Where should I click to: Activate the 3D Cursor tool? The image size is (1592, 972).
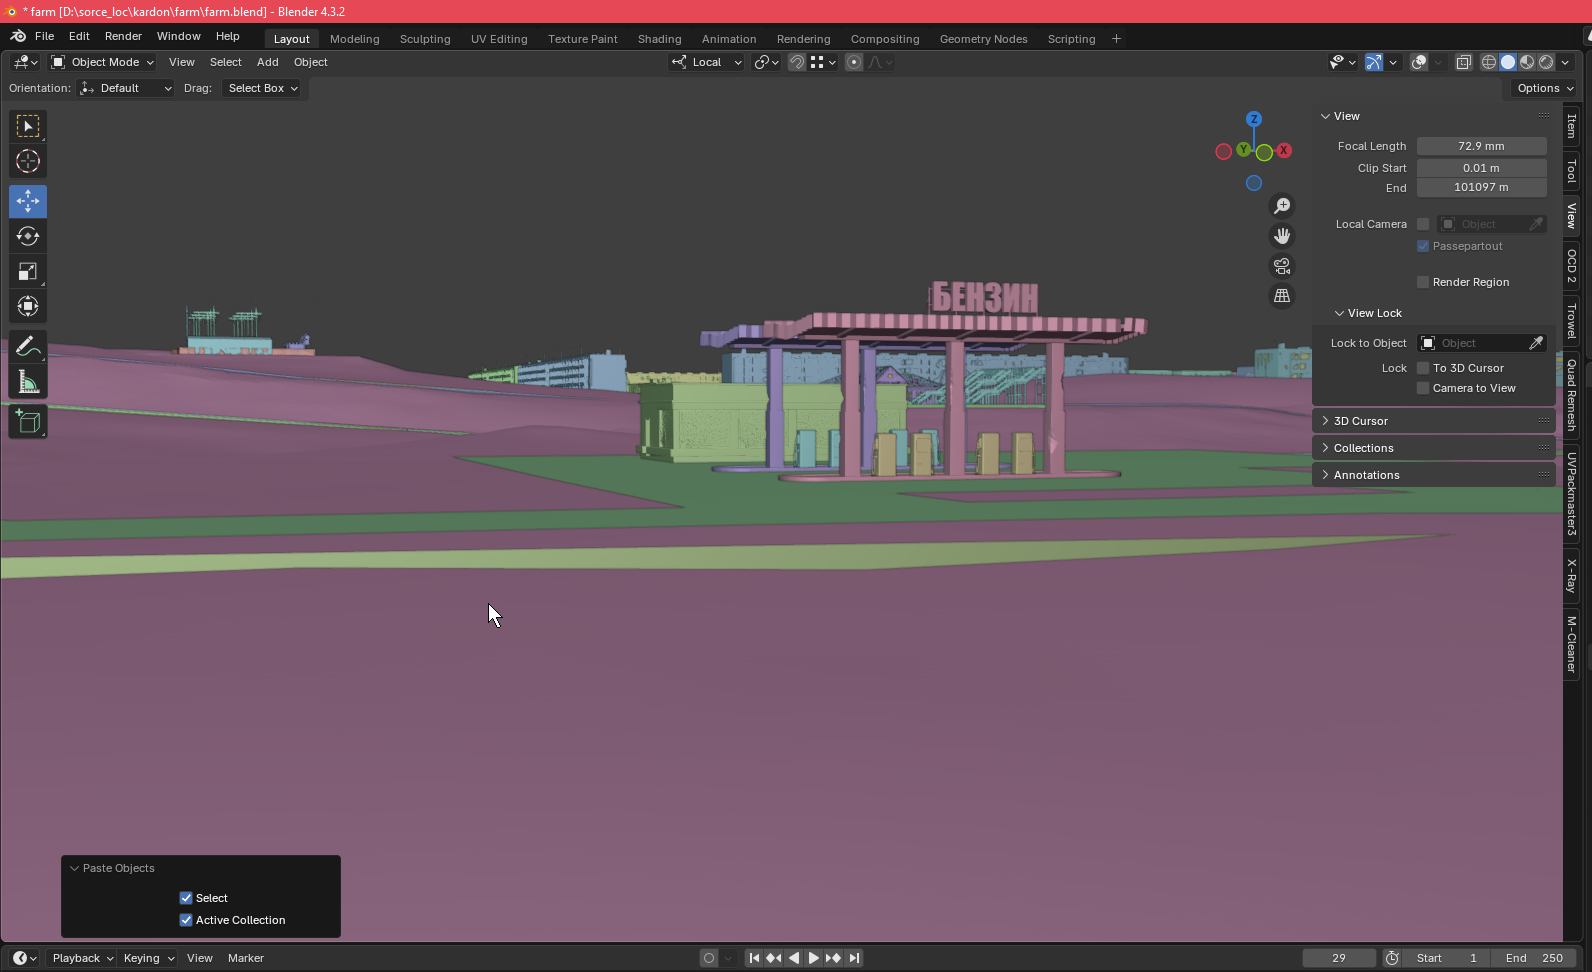coord(28,161)
